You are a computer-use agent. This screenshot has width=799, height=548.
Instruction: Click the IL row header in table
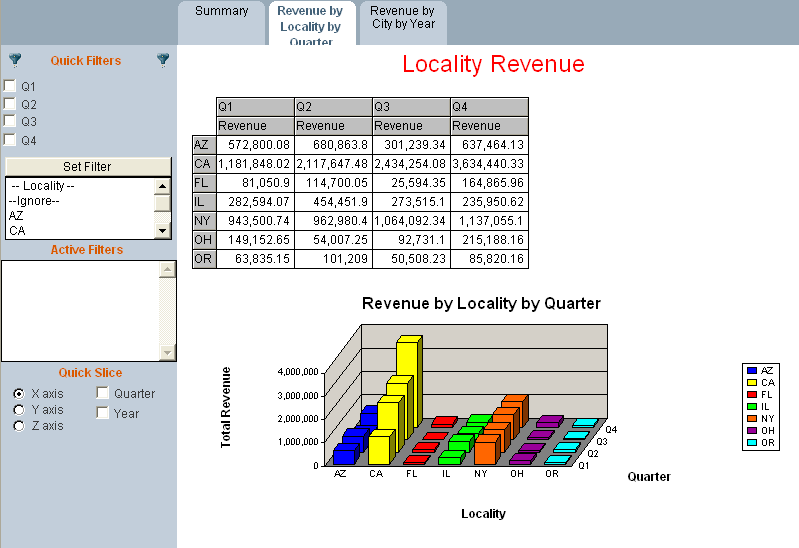(204, 202)
